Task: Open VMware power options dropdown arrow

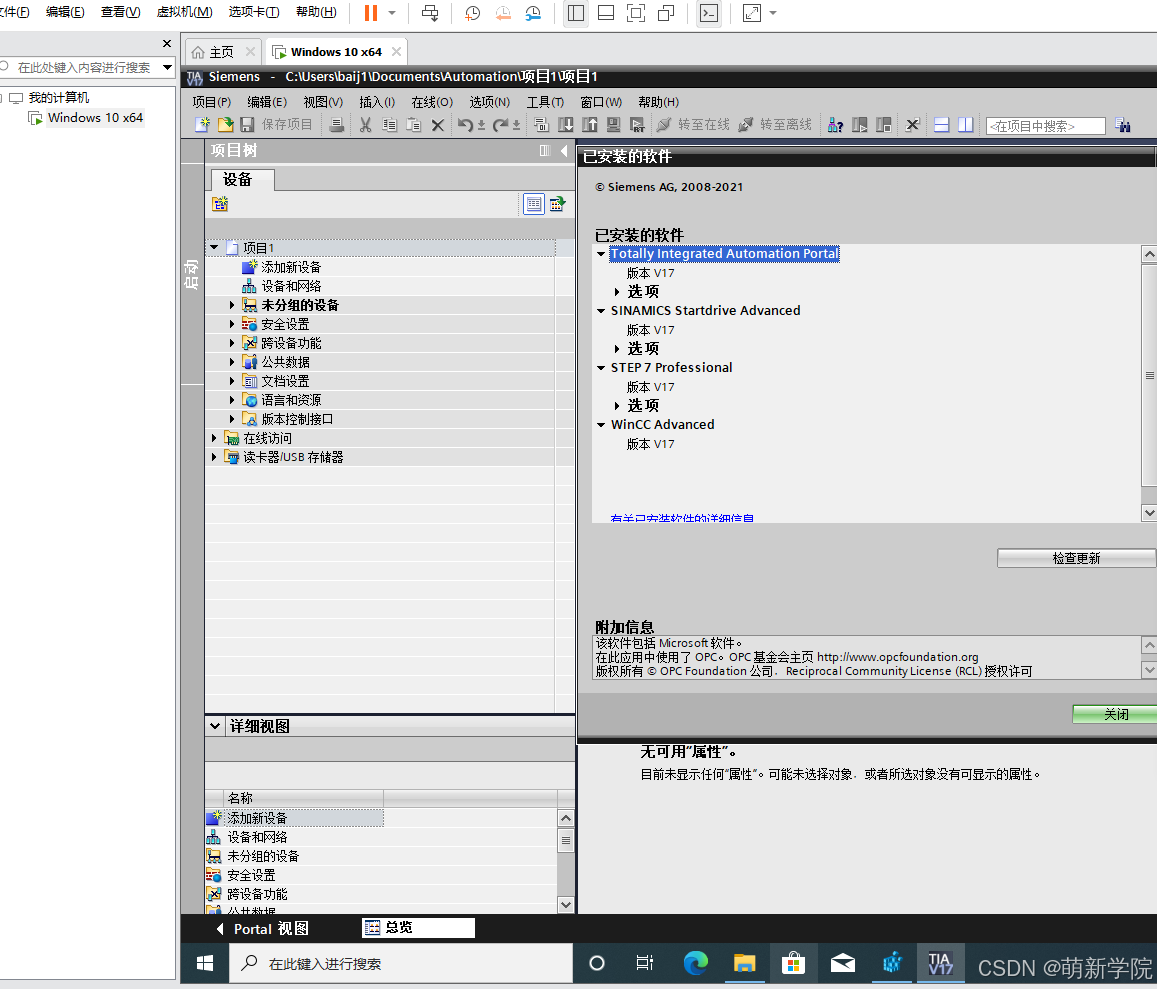Action: click(x=392, y=13)
